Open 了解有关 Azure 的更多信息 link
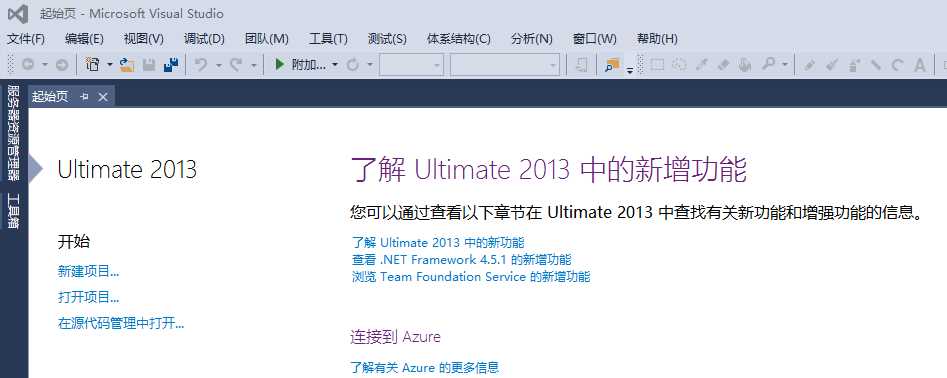Viewport: 947px width, 378px height. (425, 367)
